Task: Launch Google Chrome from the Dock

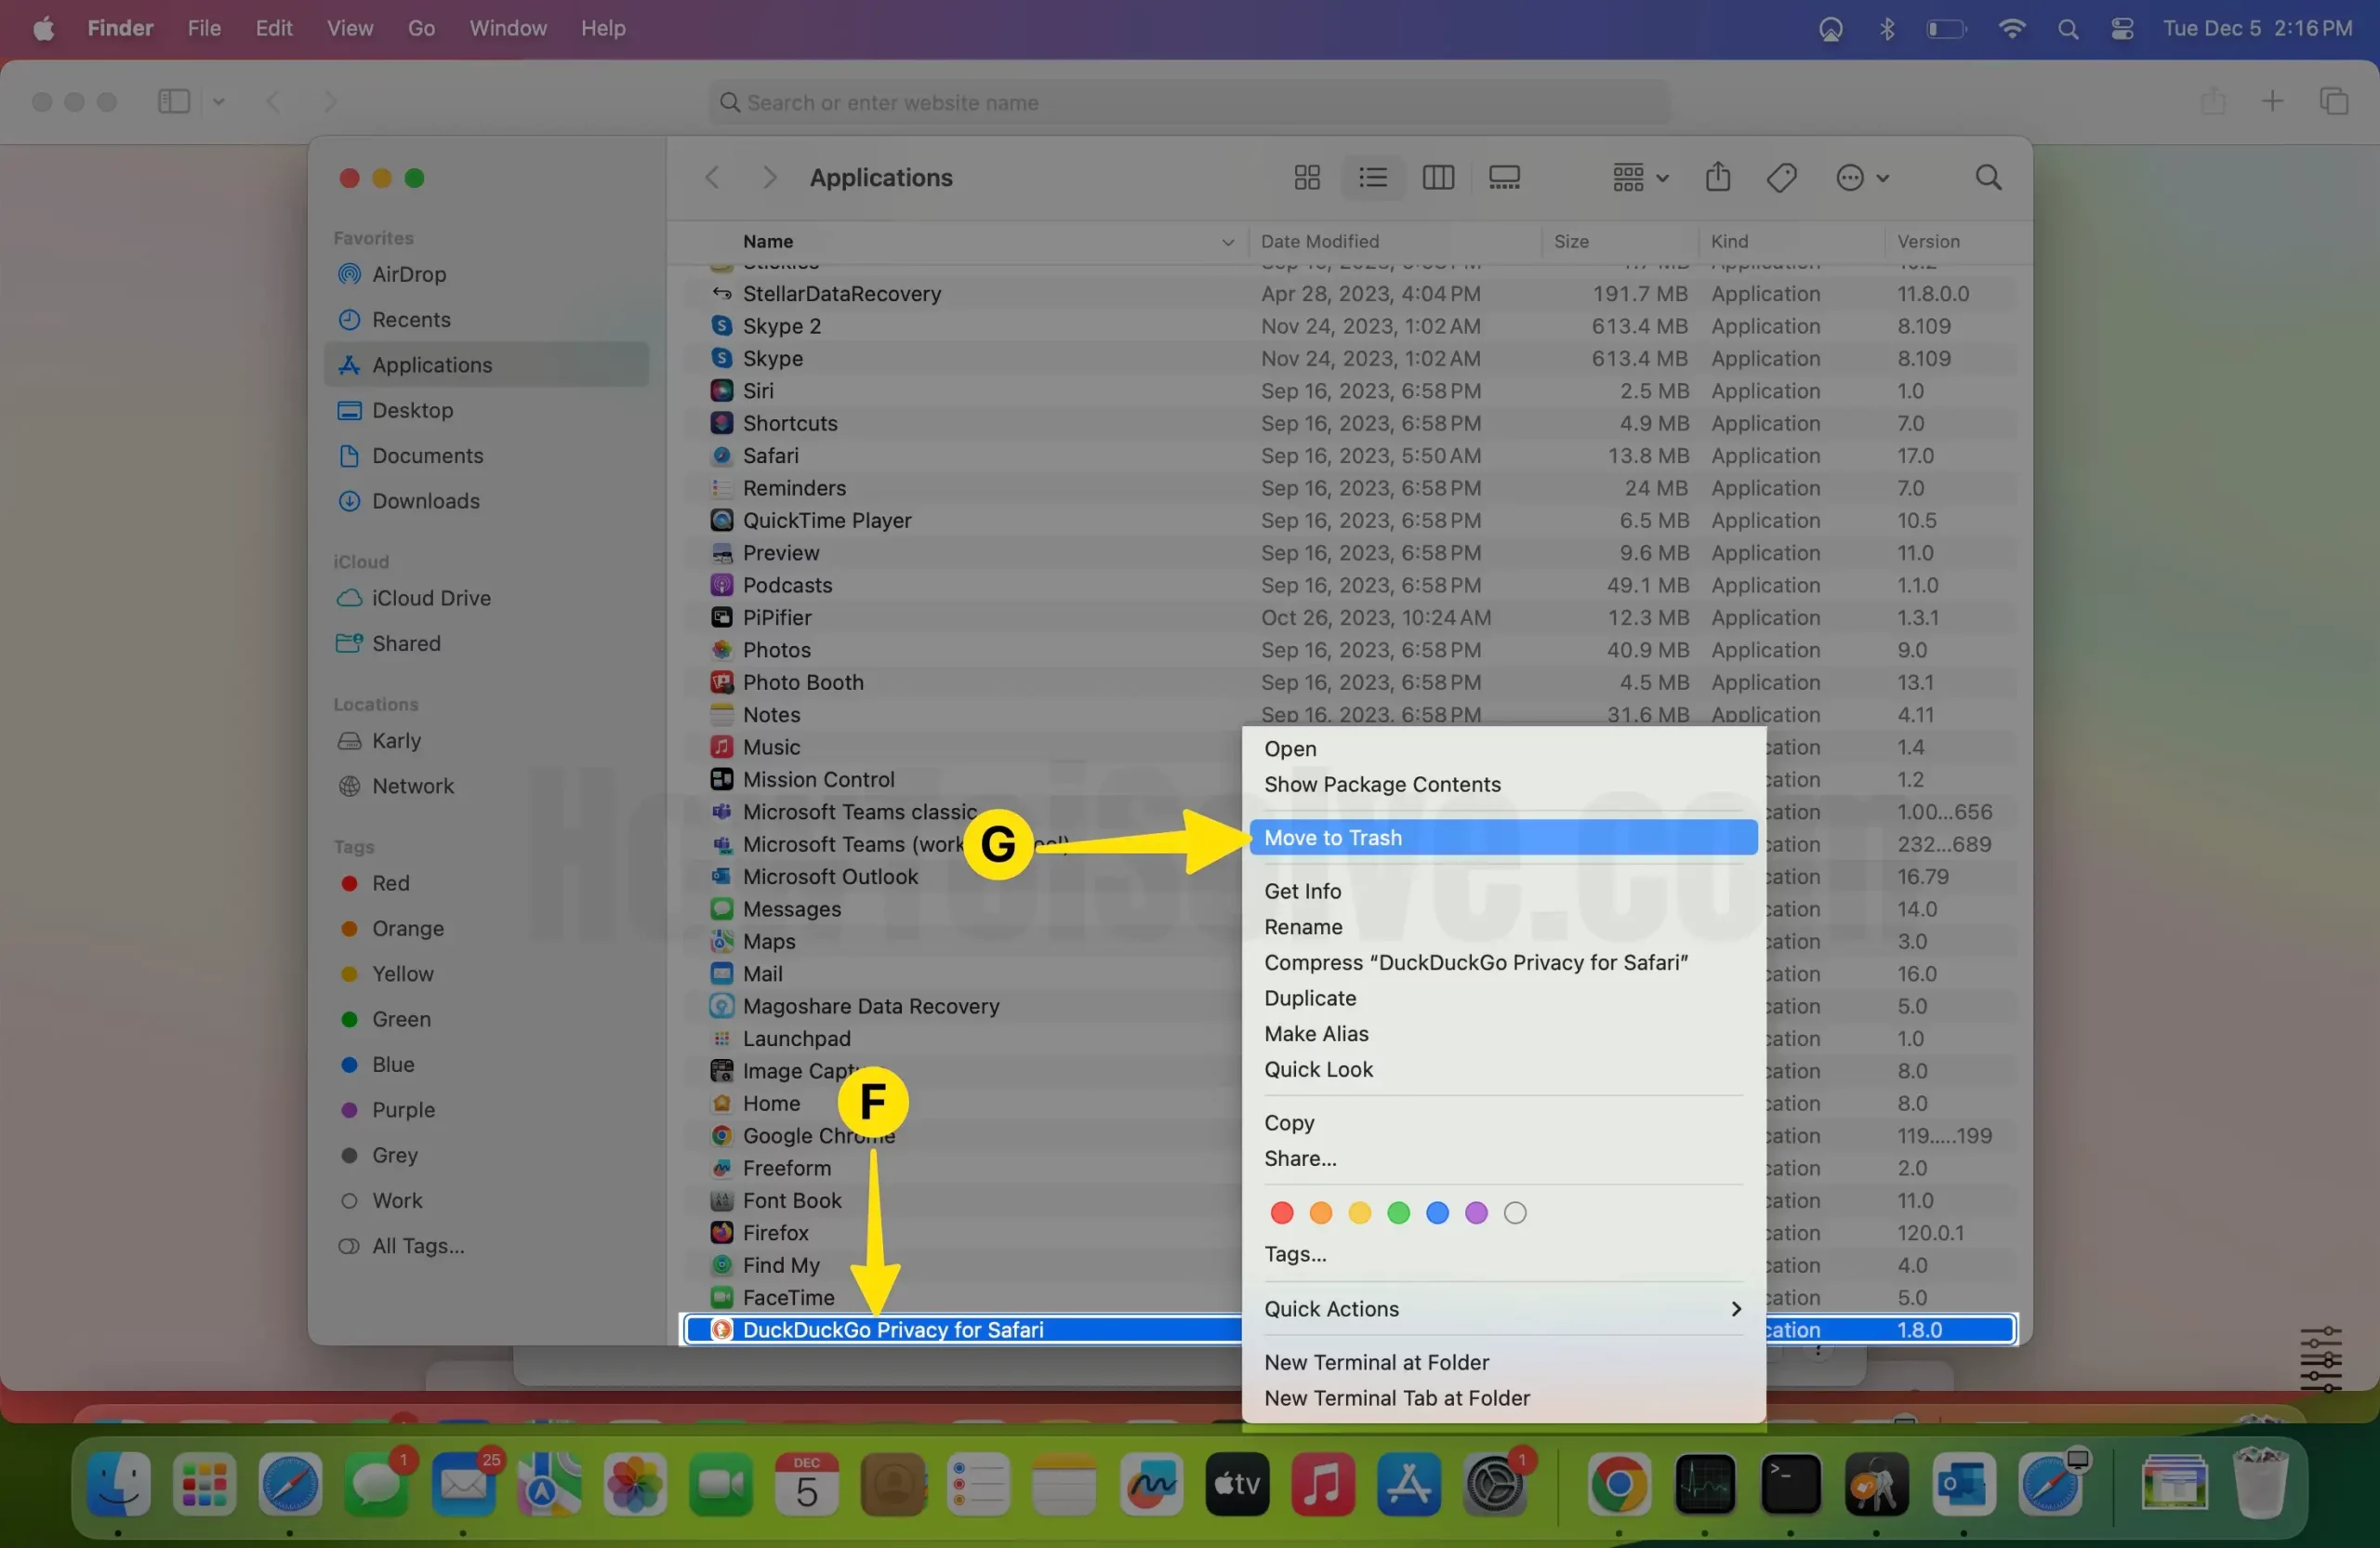Action: 1619,1486
